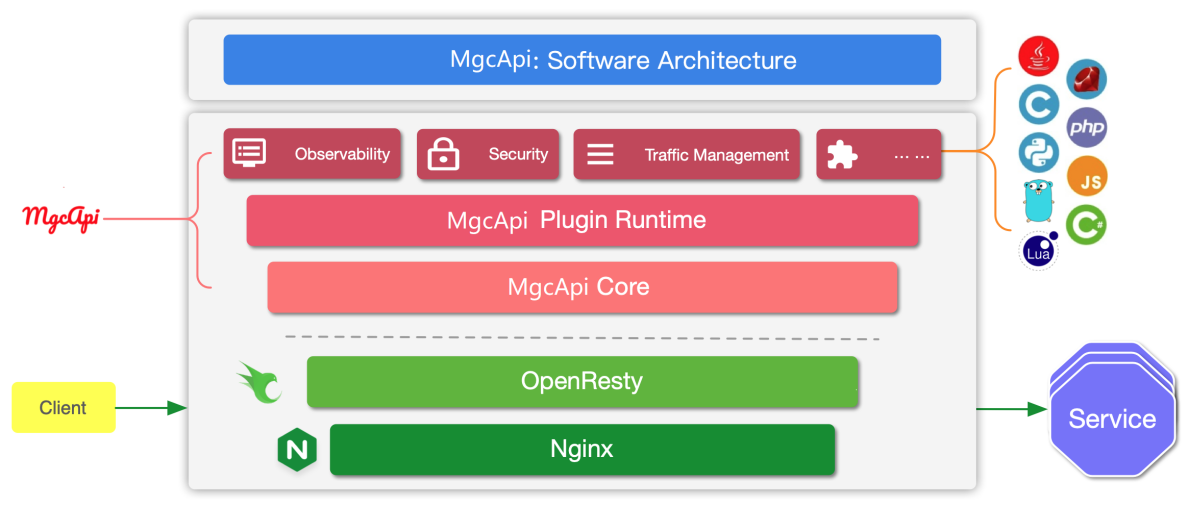The width and height of the screenshot is (1189, 509).
Task: Click the hamburger lines icon in Traffic Management
Action: 601,154
